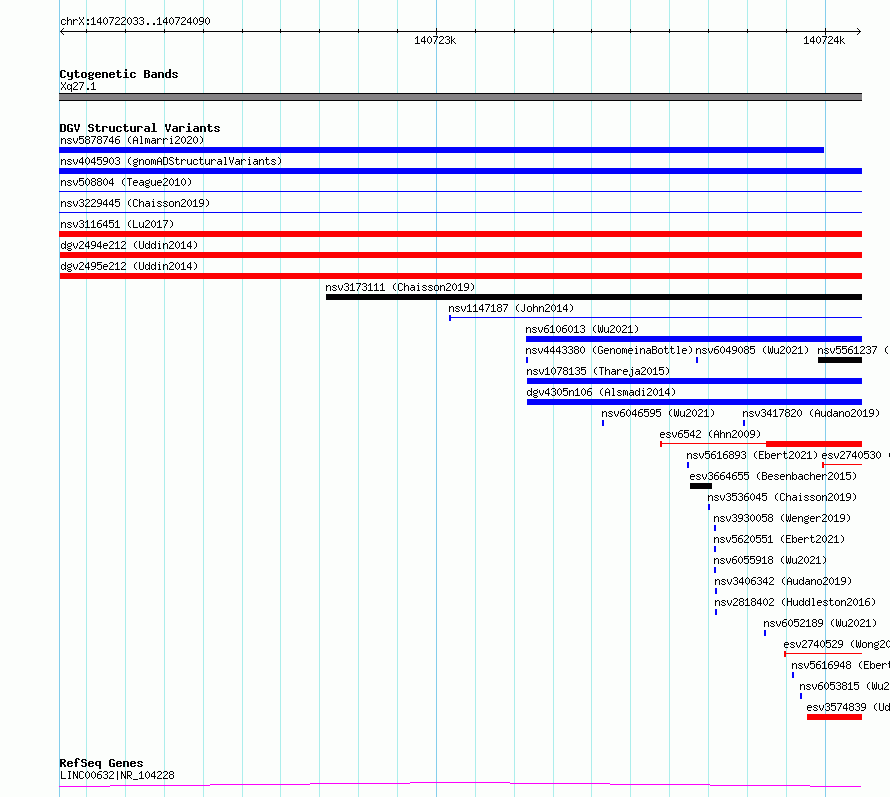
Task: Click the nsv5878746 (Almarri2020) variant label
Action: pos(132,140)
